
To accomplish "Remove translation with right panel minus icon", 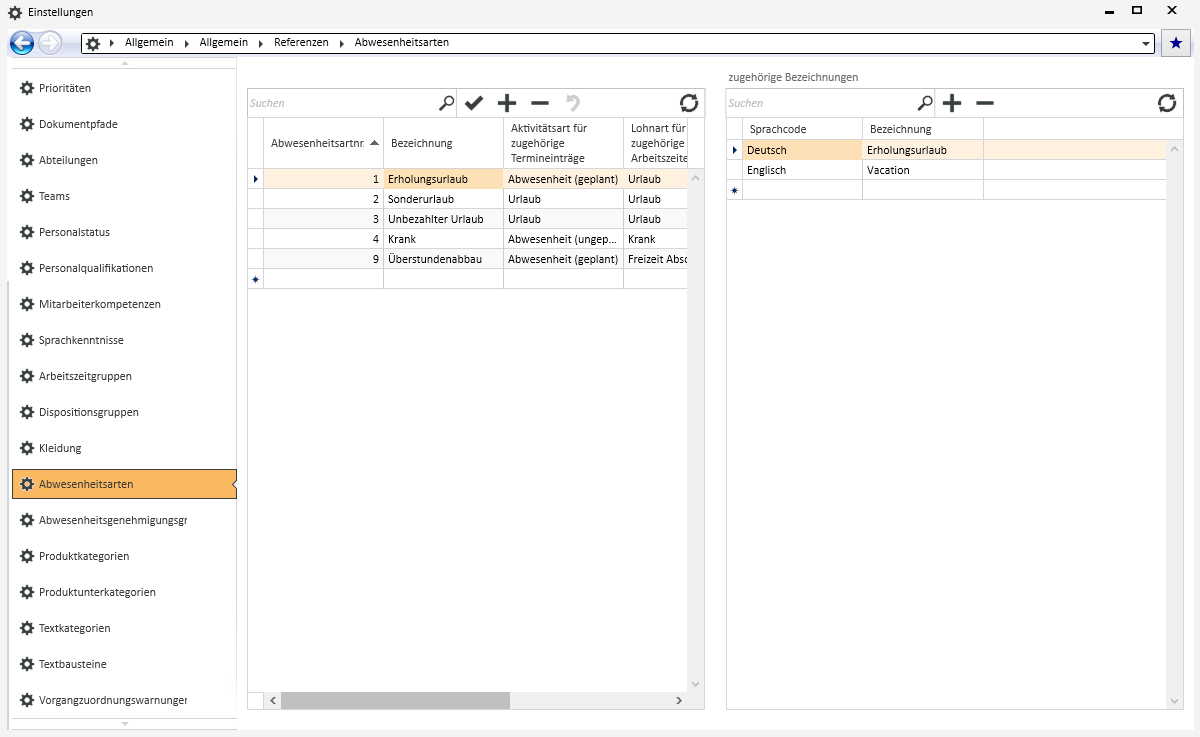I will [985, 103].
